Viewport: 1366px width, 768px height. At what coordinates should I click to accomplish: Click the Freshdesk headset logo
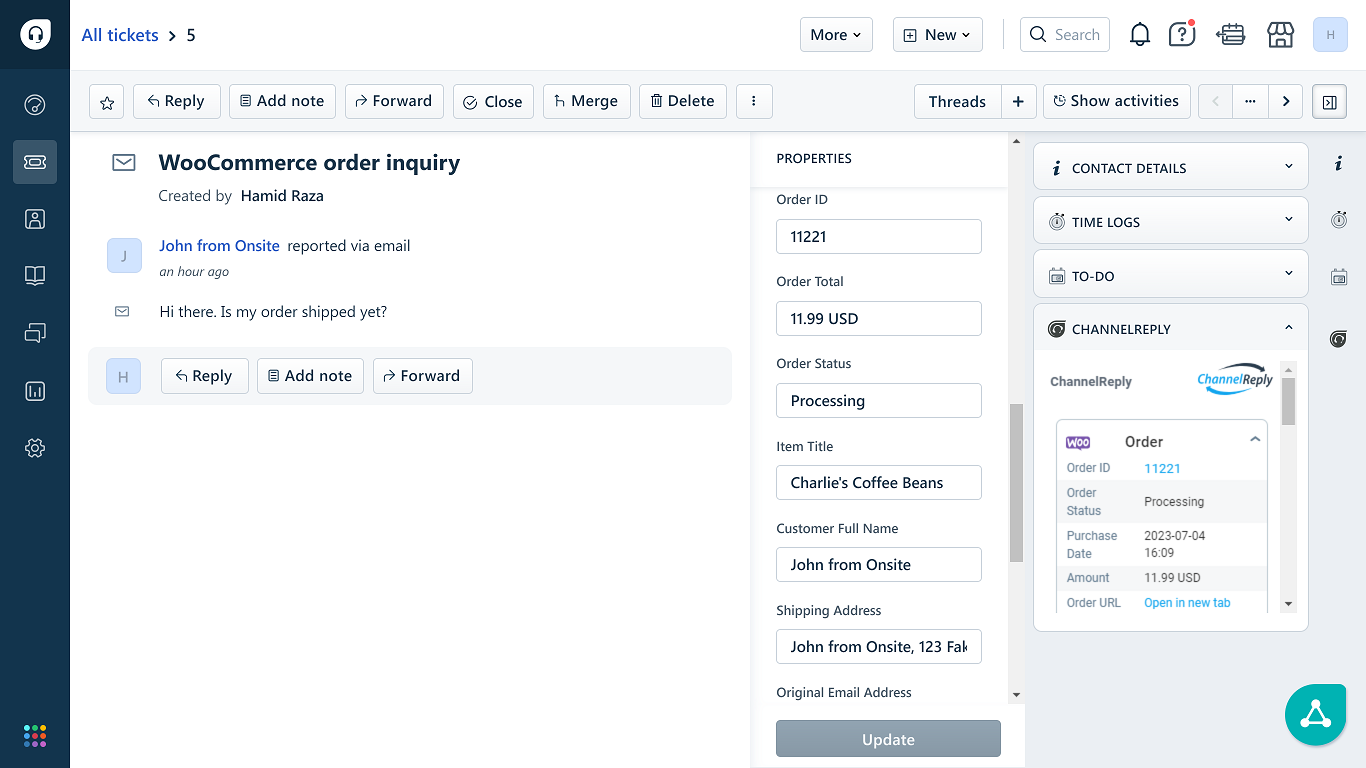coord(35,35)
